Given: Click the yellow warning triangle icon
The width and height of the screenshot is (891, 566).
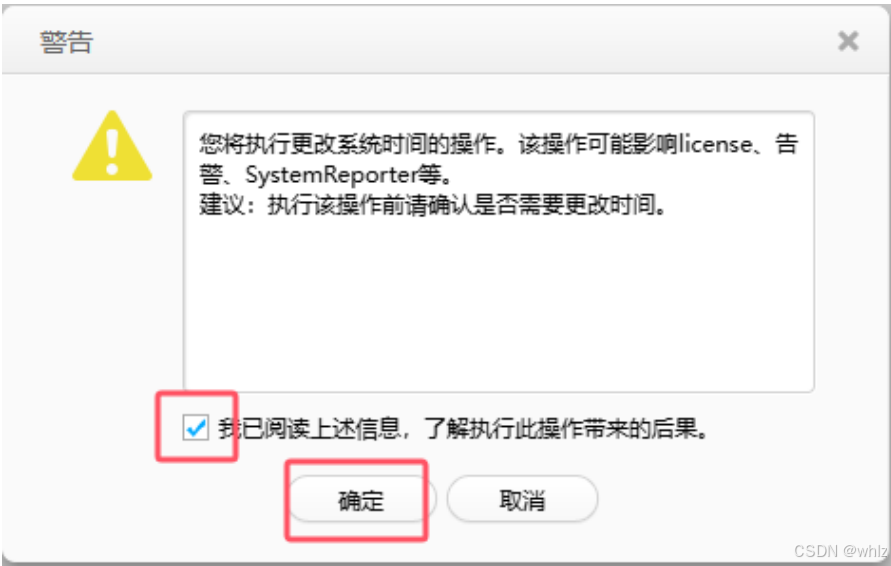Looking at the screenshot, I should [x=112, y=147].
